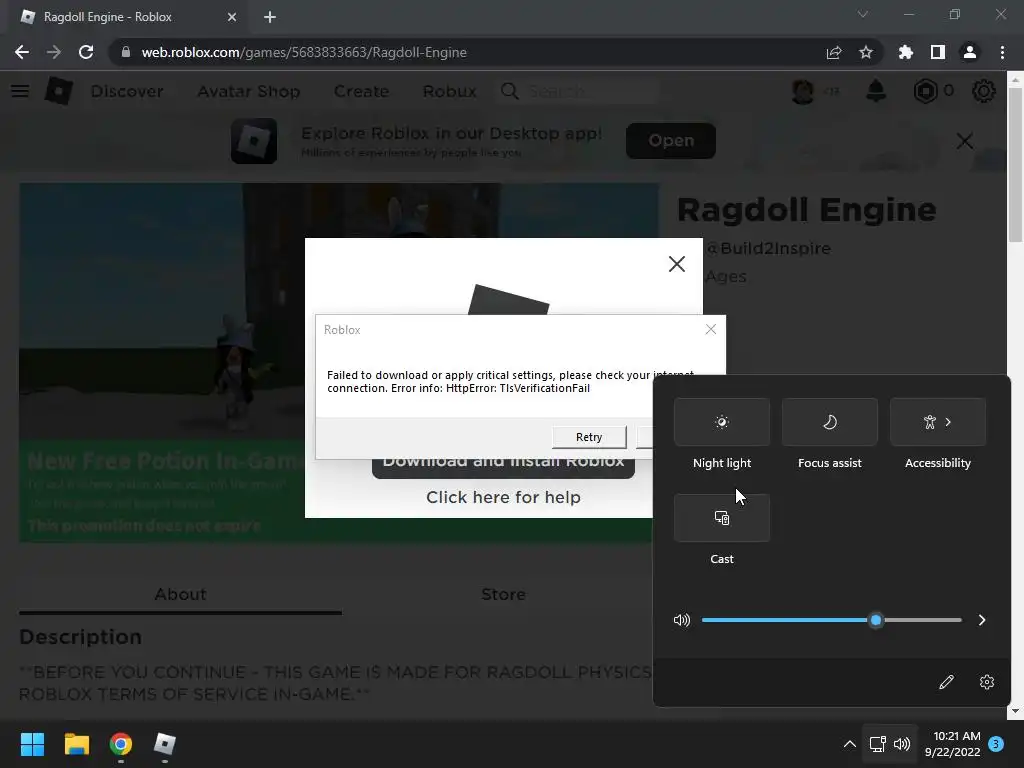Click Retry in the Roblox error dialog
This screenshot has width=1024, height=768.
tap(589, 437)
